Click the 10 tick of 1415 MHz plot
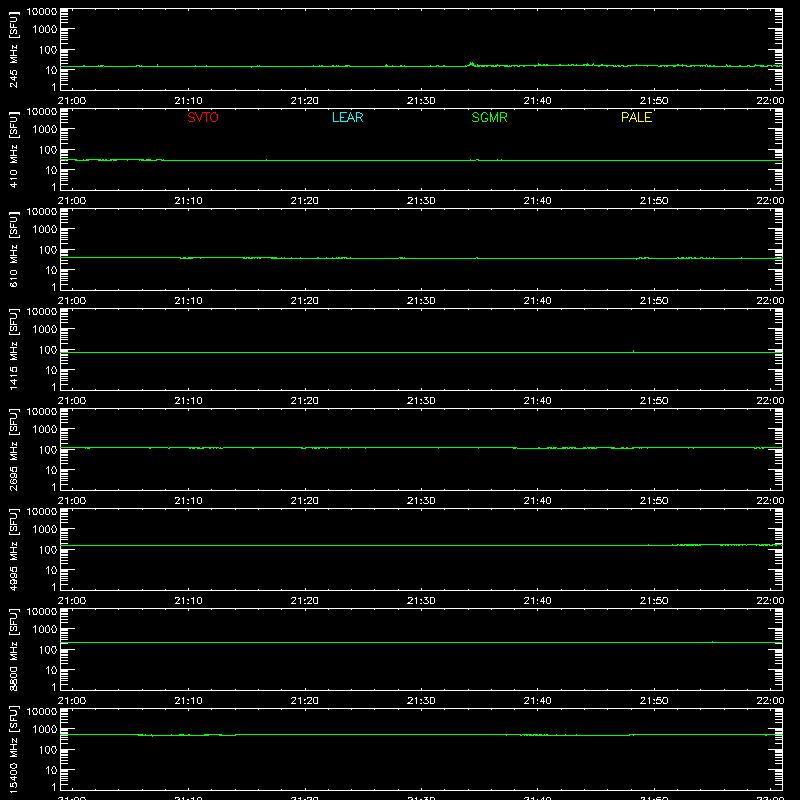Screen dimensions: 800x800 pyautogui.click(x=51, y=370)
